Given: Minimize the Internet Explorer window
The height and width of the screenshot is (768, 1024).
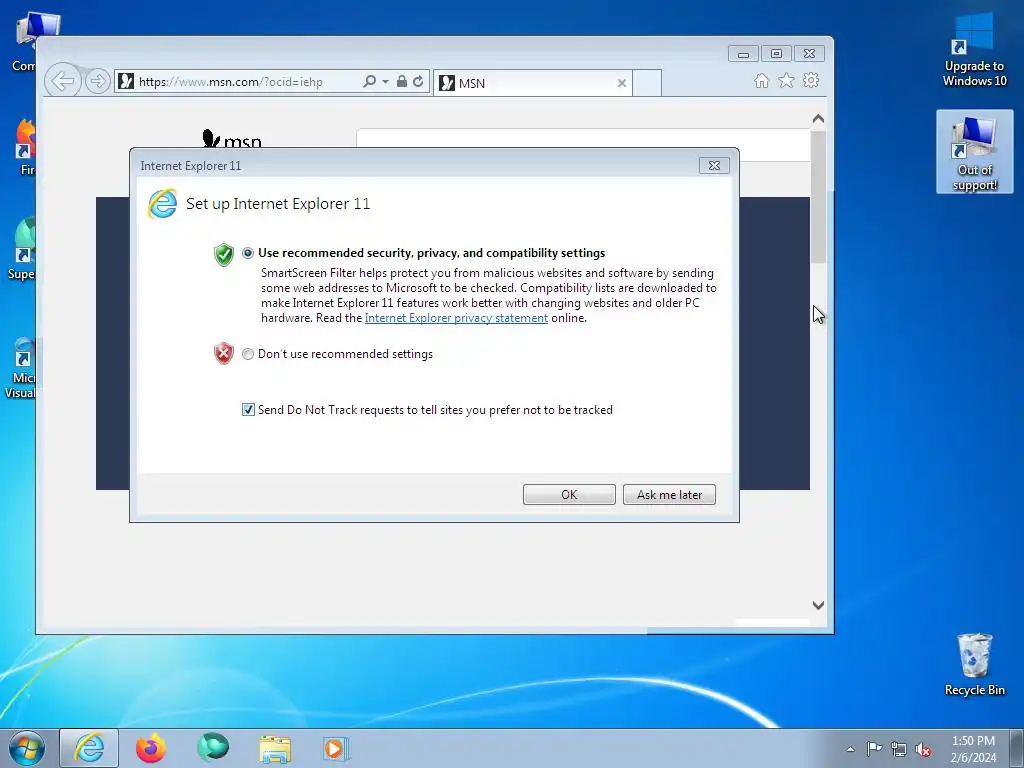Looking at the screenshot, I should click(743, 54).
